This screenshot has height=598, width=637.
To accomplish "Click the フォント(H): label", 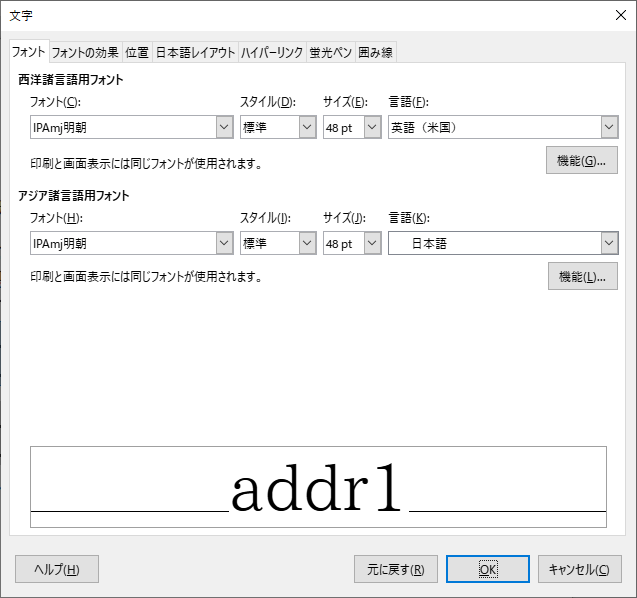I will click(x=56, y=218).
